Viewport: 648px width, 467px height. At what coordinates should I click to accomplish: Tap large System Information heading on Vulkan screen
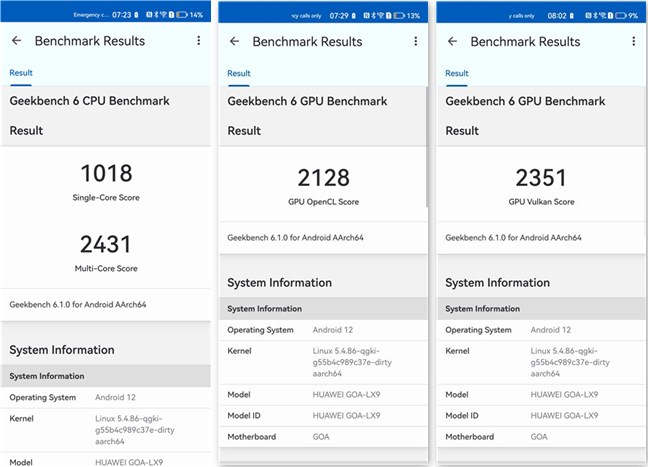[498, 283]
